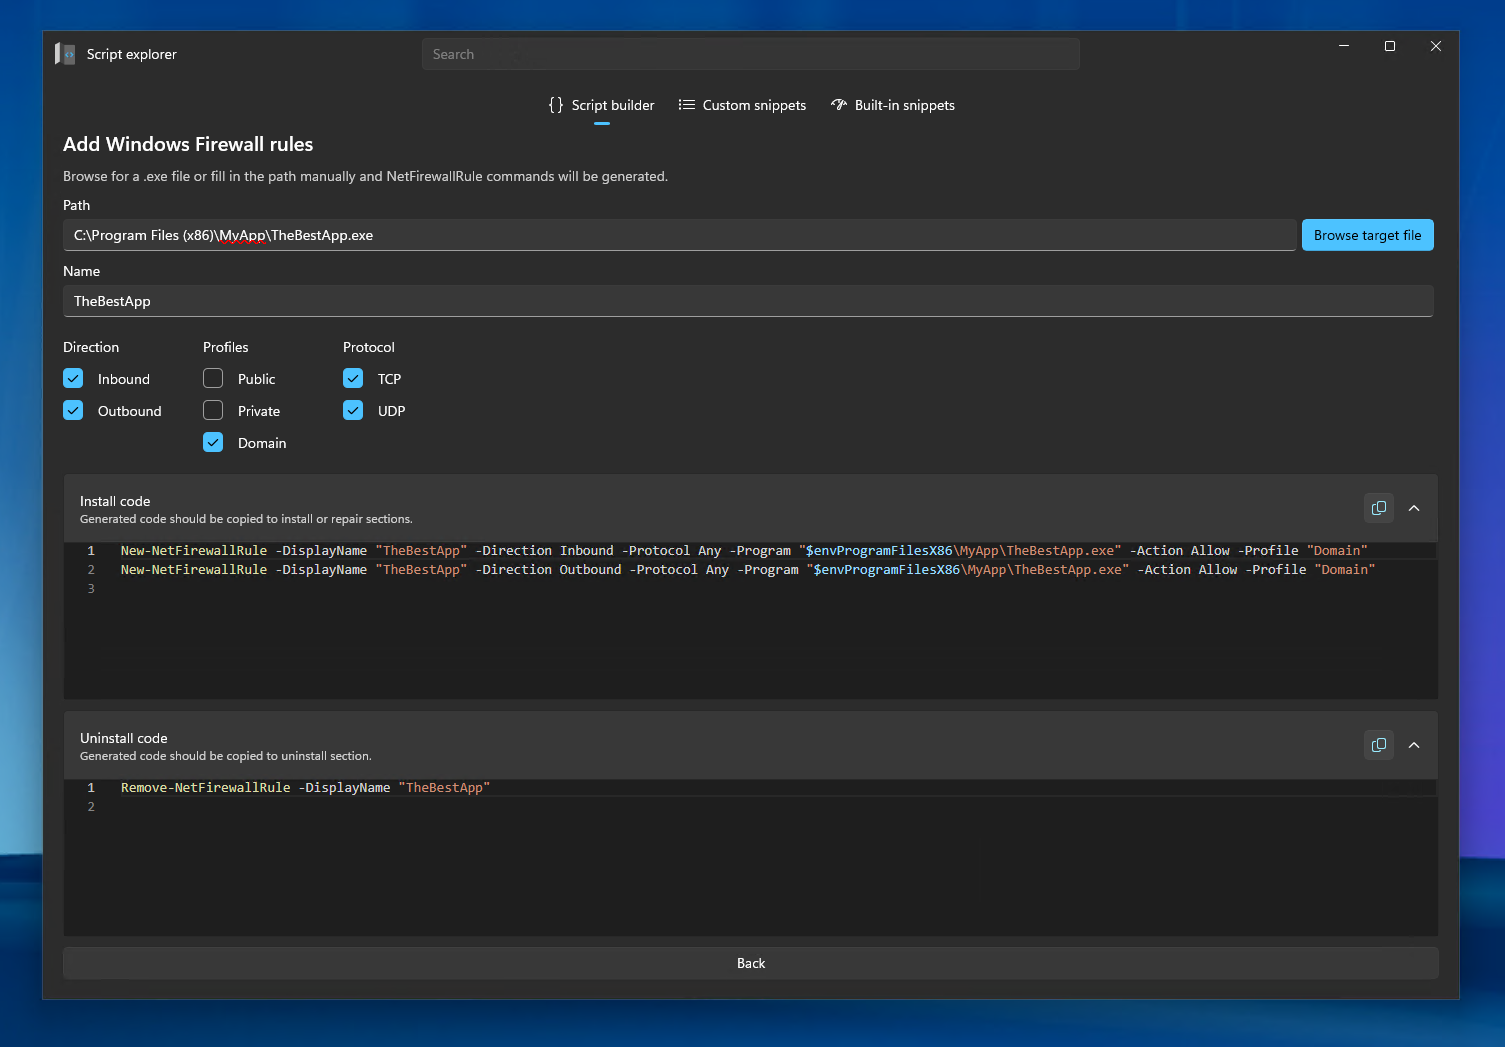Uncheck the Outbound direction checkbox
Viewport: 1505px width, 1047px height.
click(x=73, y=410)
